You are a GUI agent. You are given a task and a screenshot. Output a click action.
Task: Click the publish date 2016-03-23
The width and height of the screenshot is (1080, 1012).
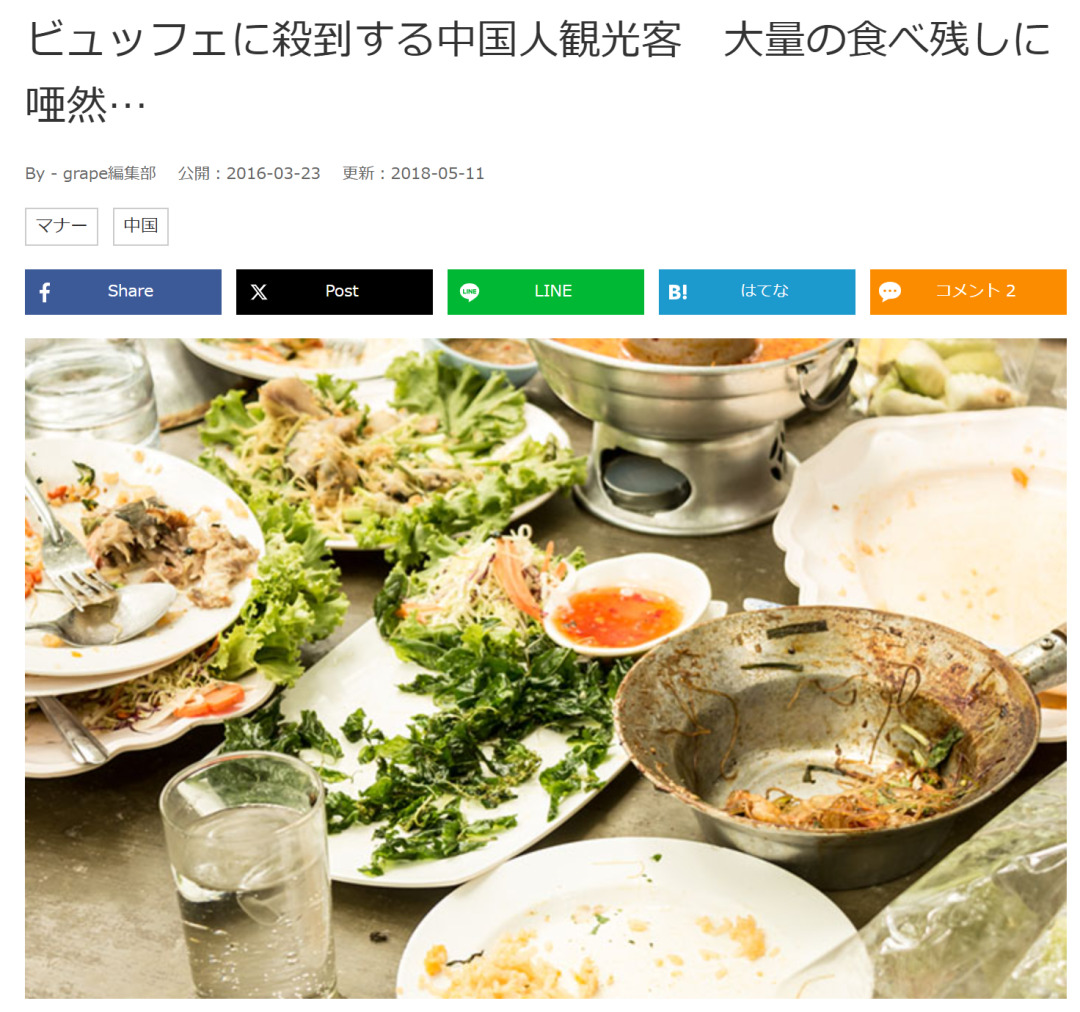[x=273, y=173]
